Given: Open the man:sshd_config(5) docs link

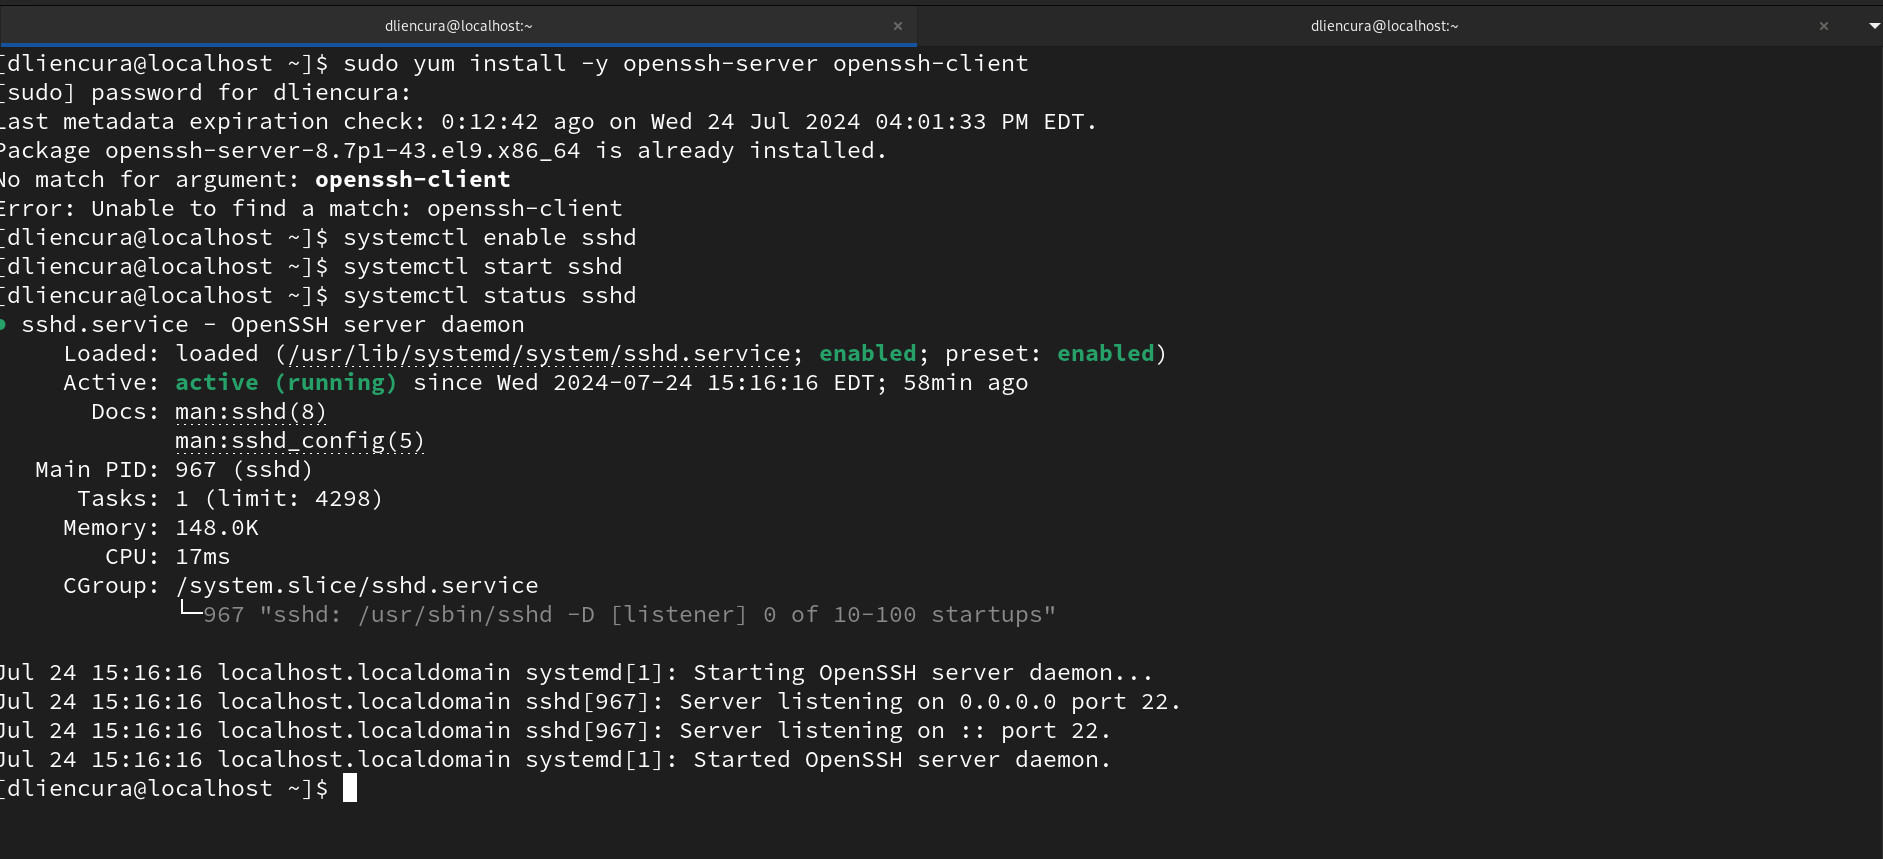Looking at the screenshot, I should click(x=300, y=441).
